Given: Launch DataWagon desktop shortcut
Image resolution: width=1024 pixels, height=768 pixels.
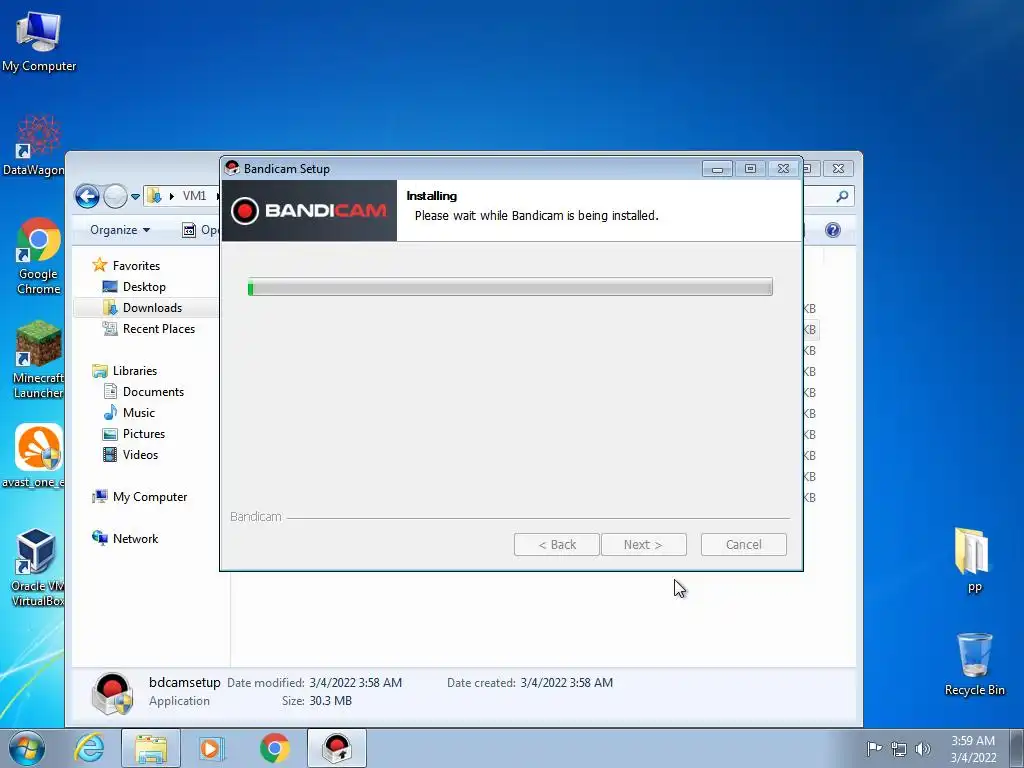Looking at the screenshot, I should 34,145.
